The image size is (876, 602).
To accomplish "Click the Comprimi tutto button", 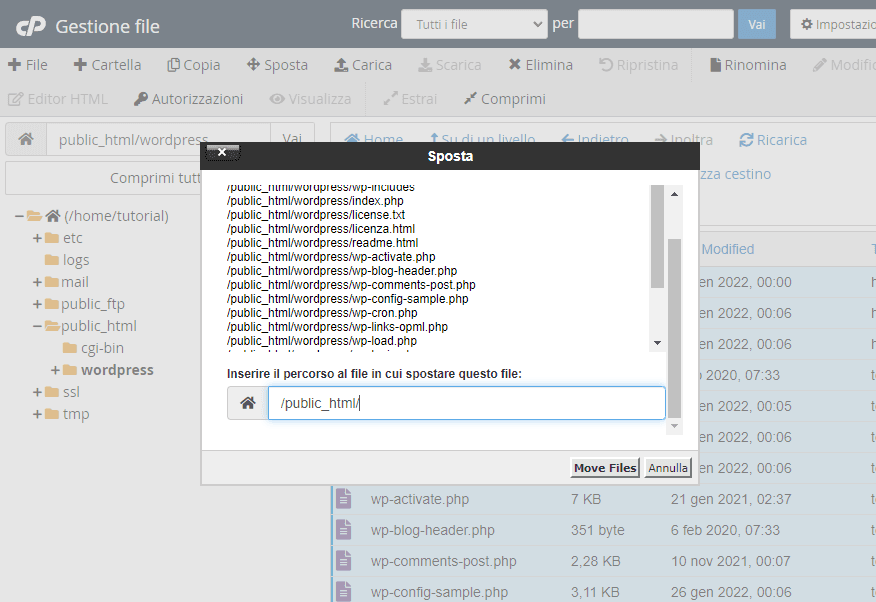I will tap(103, 178).
